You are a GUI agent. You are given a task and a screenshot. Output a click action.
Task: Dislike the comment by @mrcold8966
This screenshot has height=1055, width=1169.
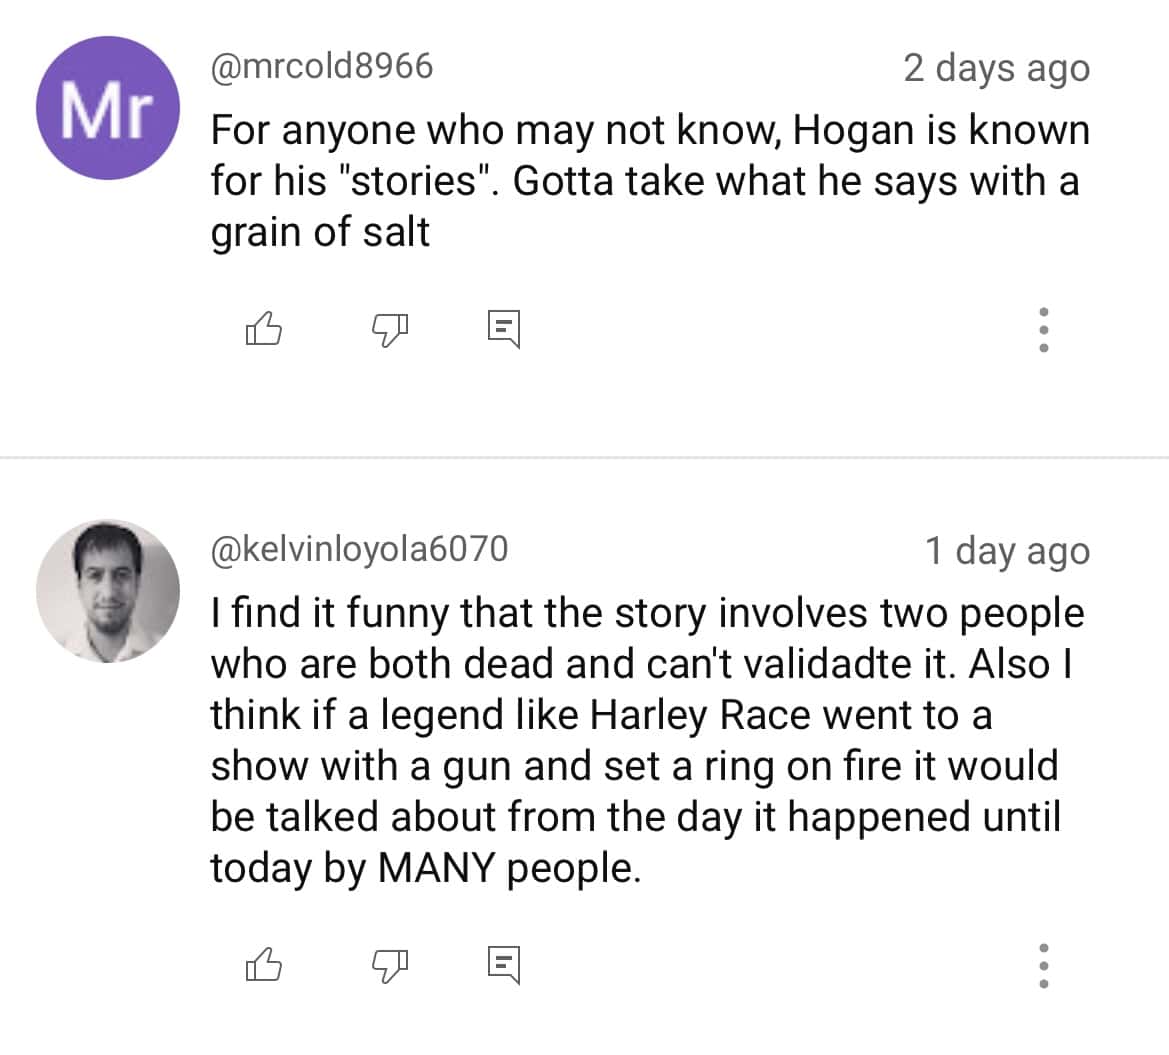(390, 328)
